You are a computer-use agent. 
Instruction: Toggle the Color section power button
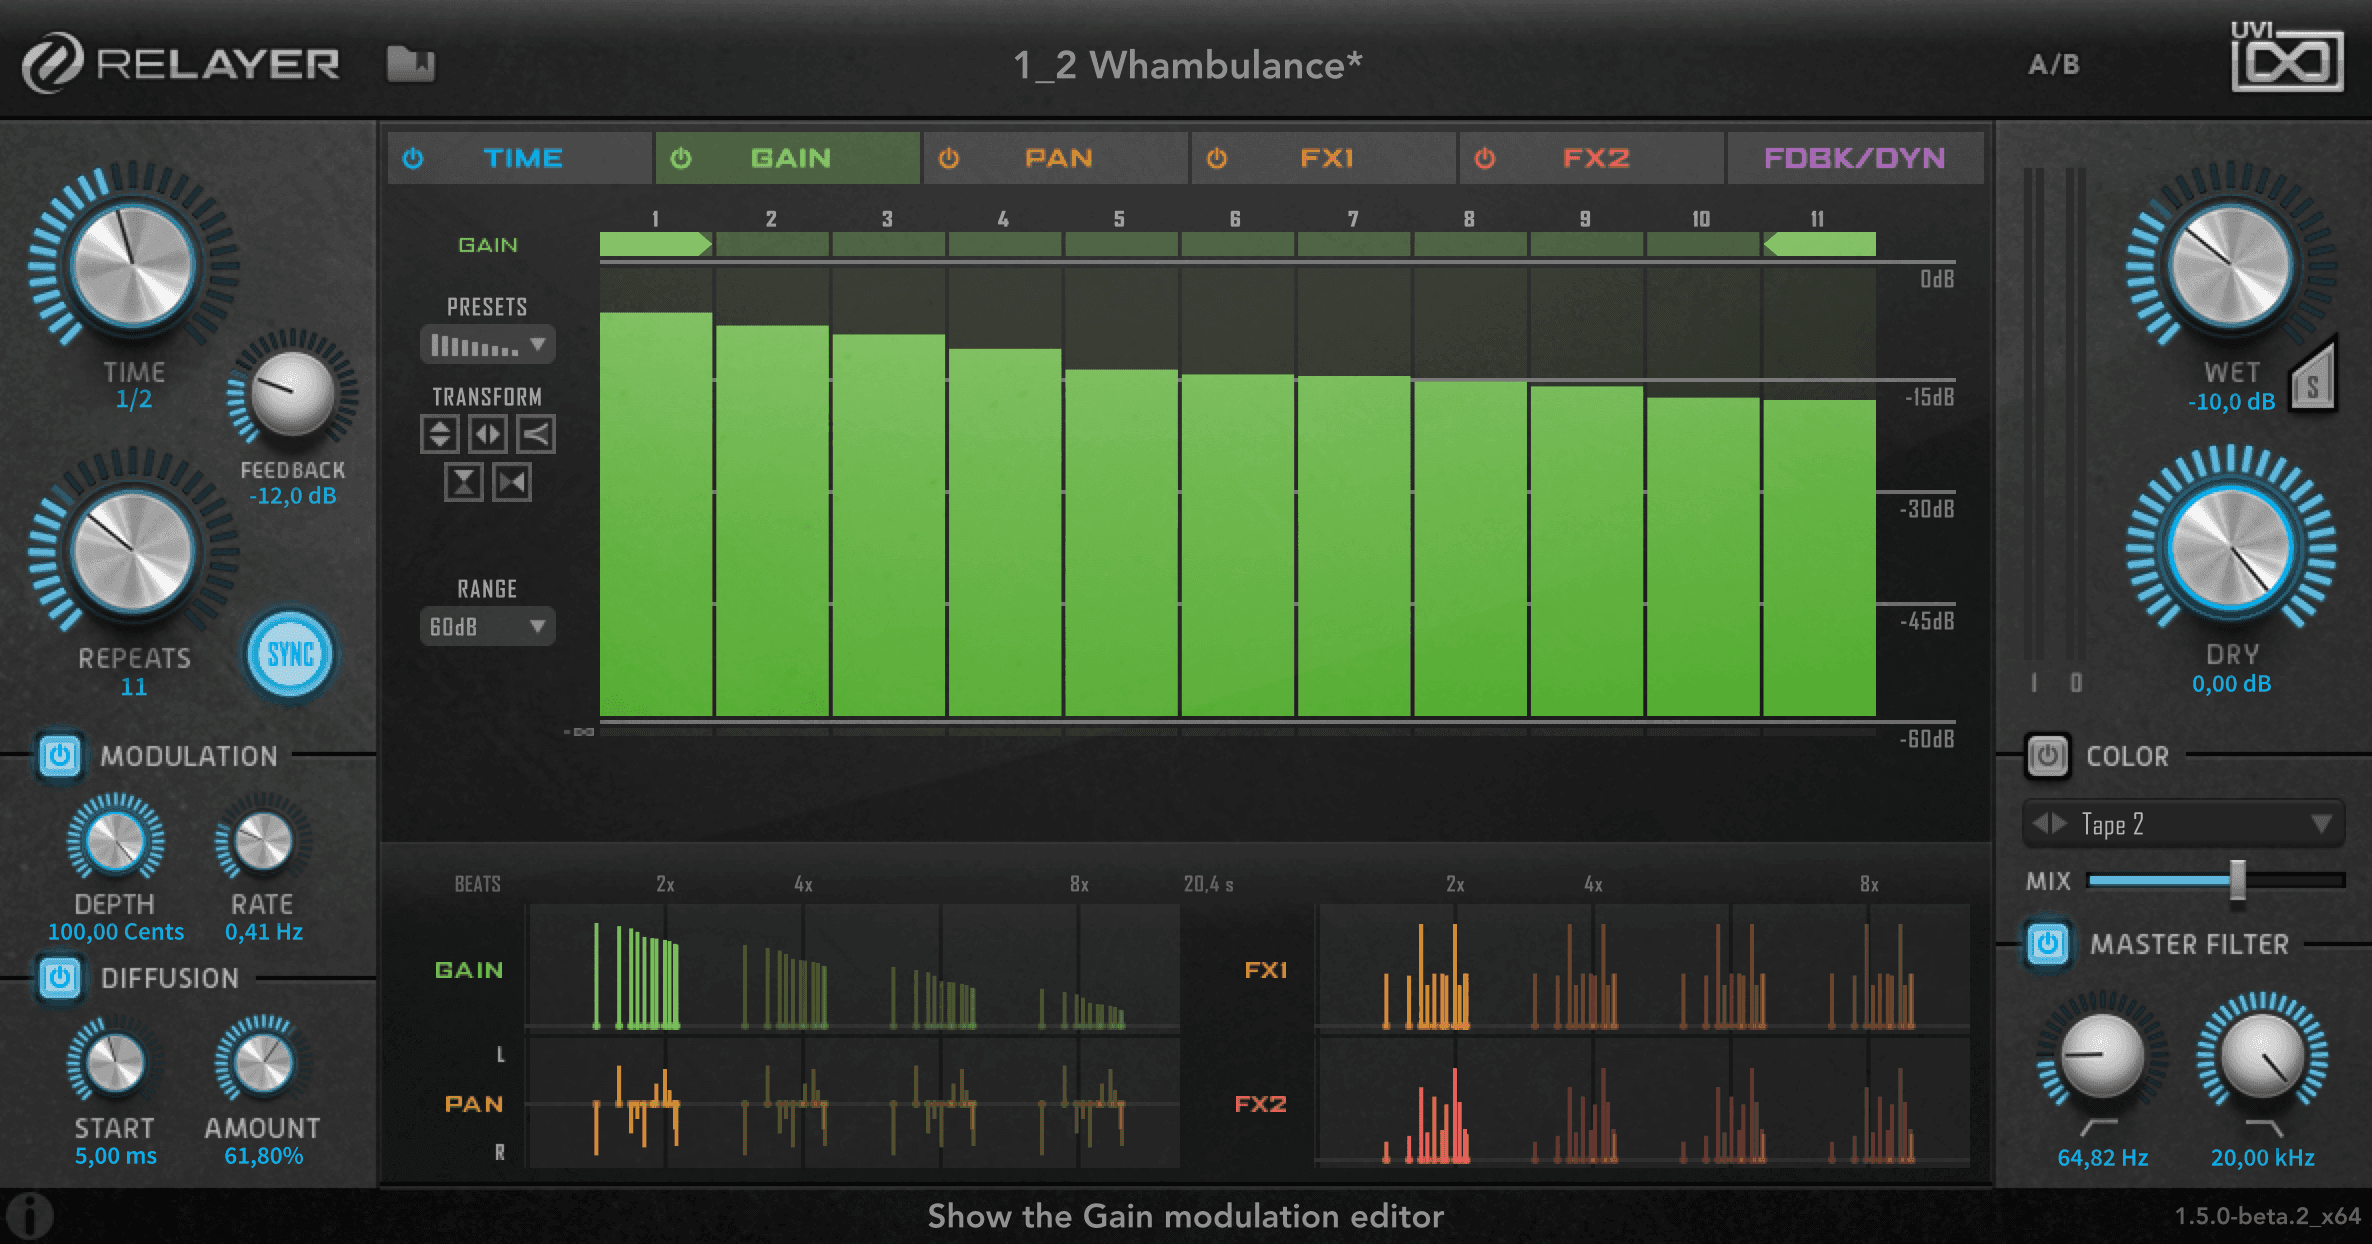2046,757
